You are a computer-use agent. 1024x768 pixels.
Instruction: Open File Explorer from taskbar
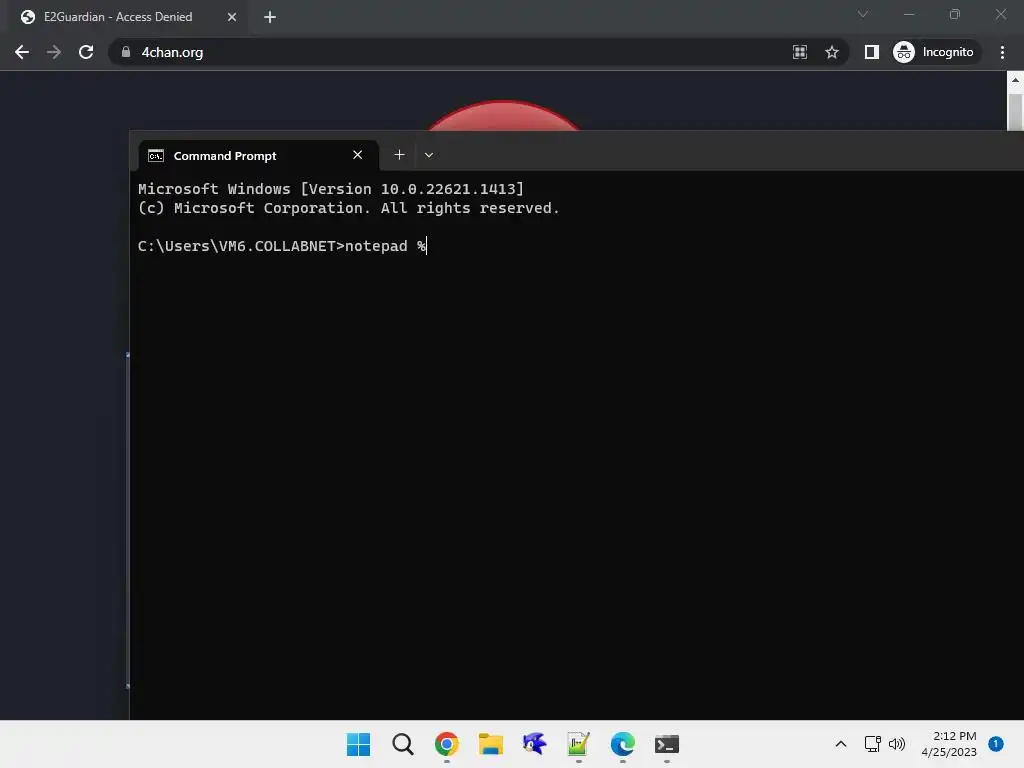tap(490, 744)
